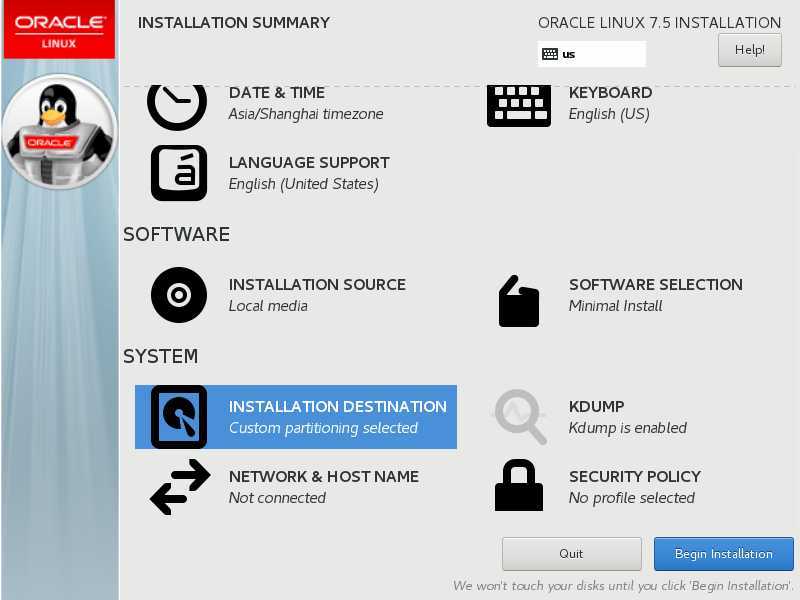800x600 pixels.
Task: Click 'Not connected' network status
Action: [277, 498]
